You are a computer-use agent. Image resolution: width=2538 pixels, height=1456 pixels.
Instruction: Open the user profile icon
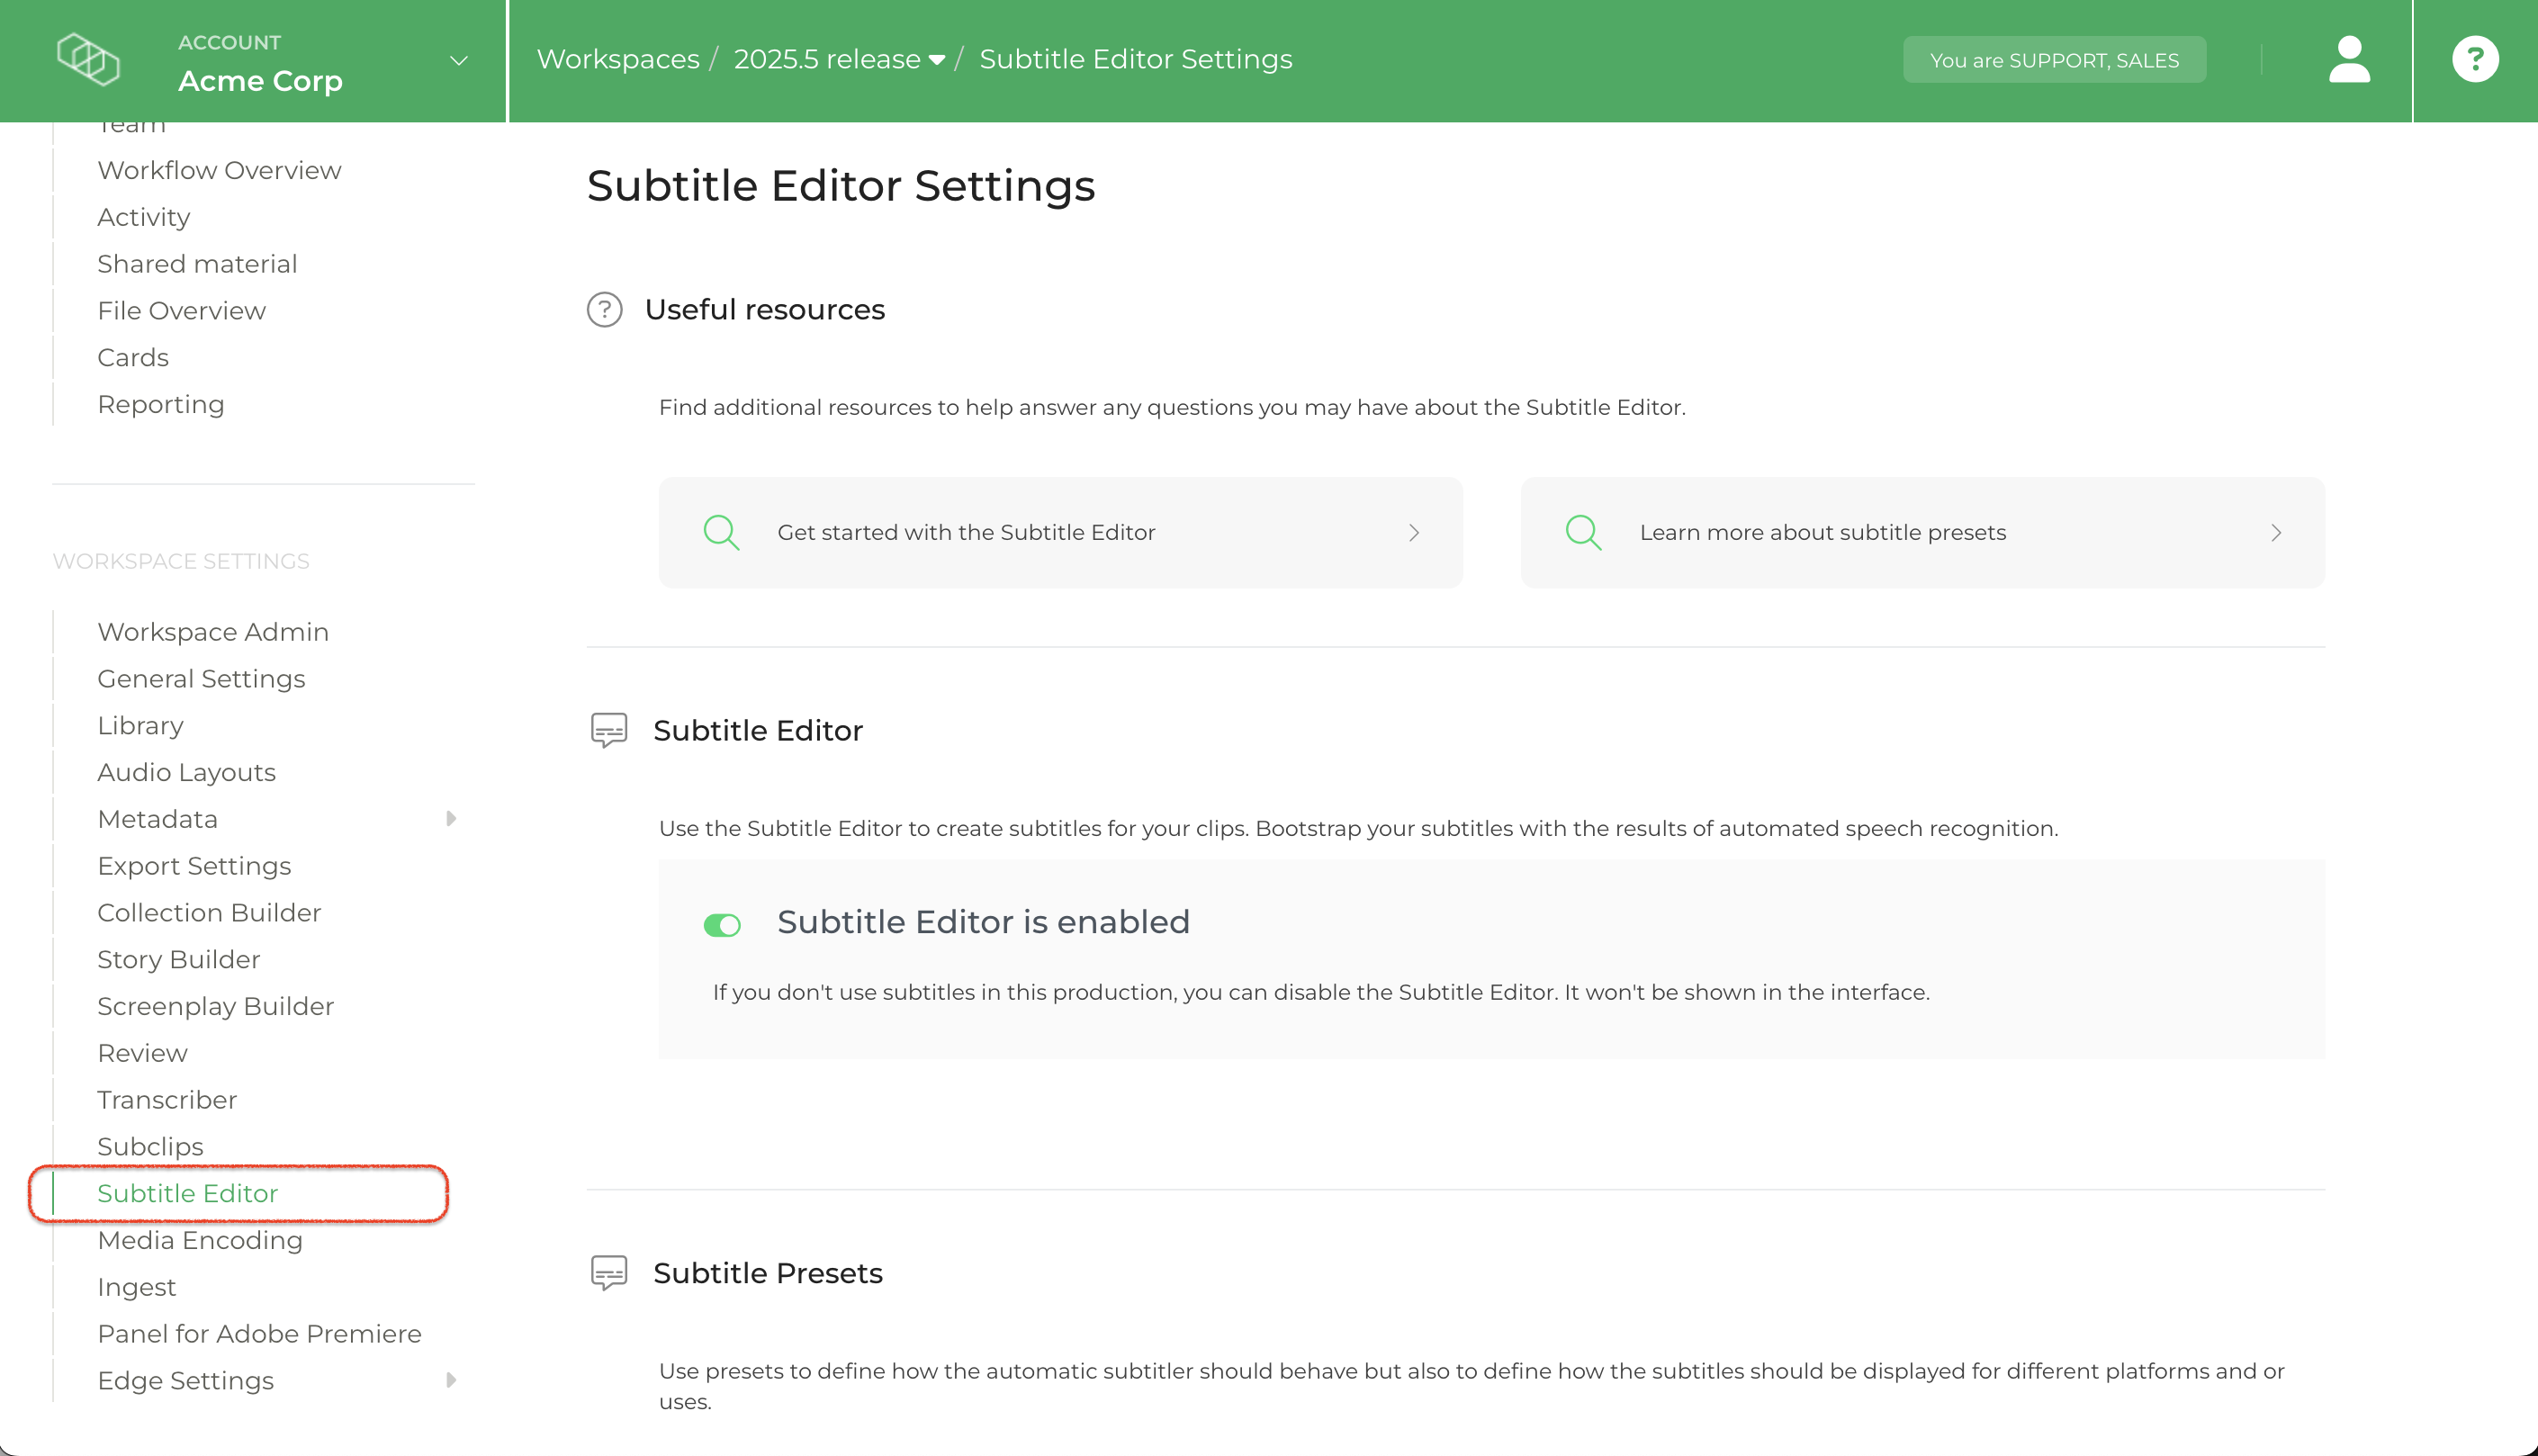[2348, 60]
